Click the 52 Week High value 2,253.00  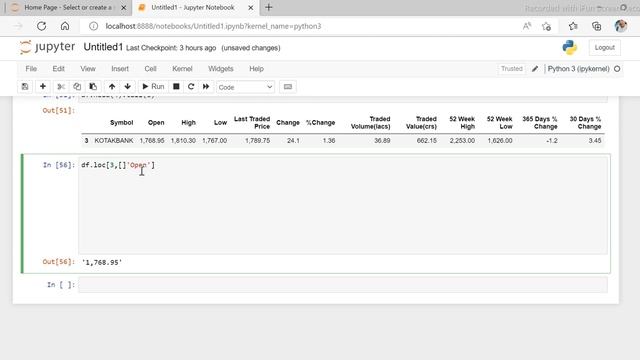coord(462,140)
